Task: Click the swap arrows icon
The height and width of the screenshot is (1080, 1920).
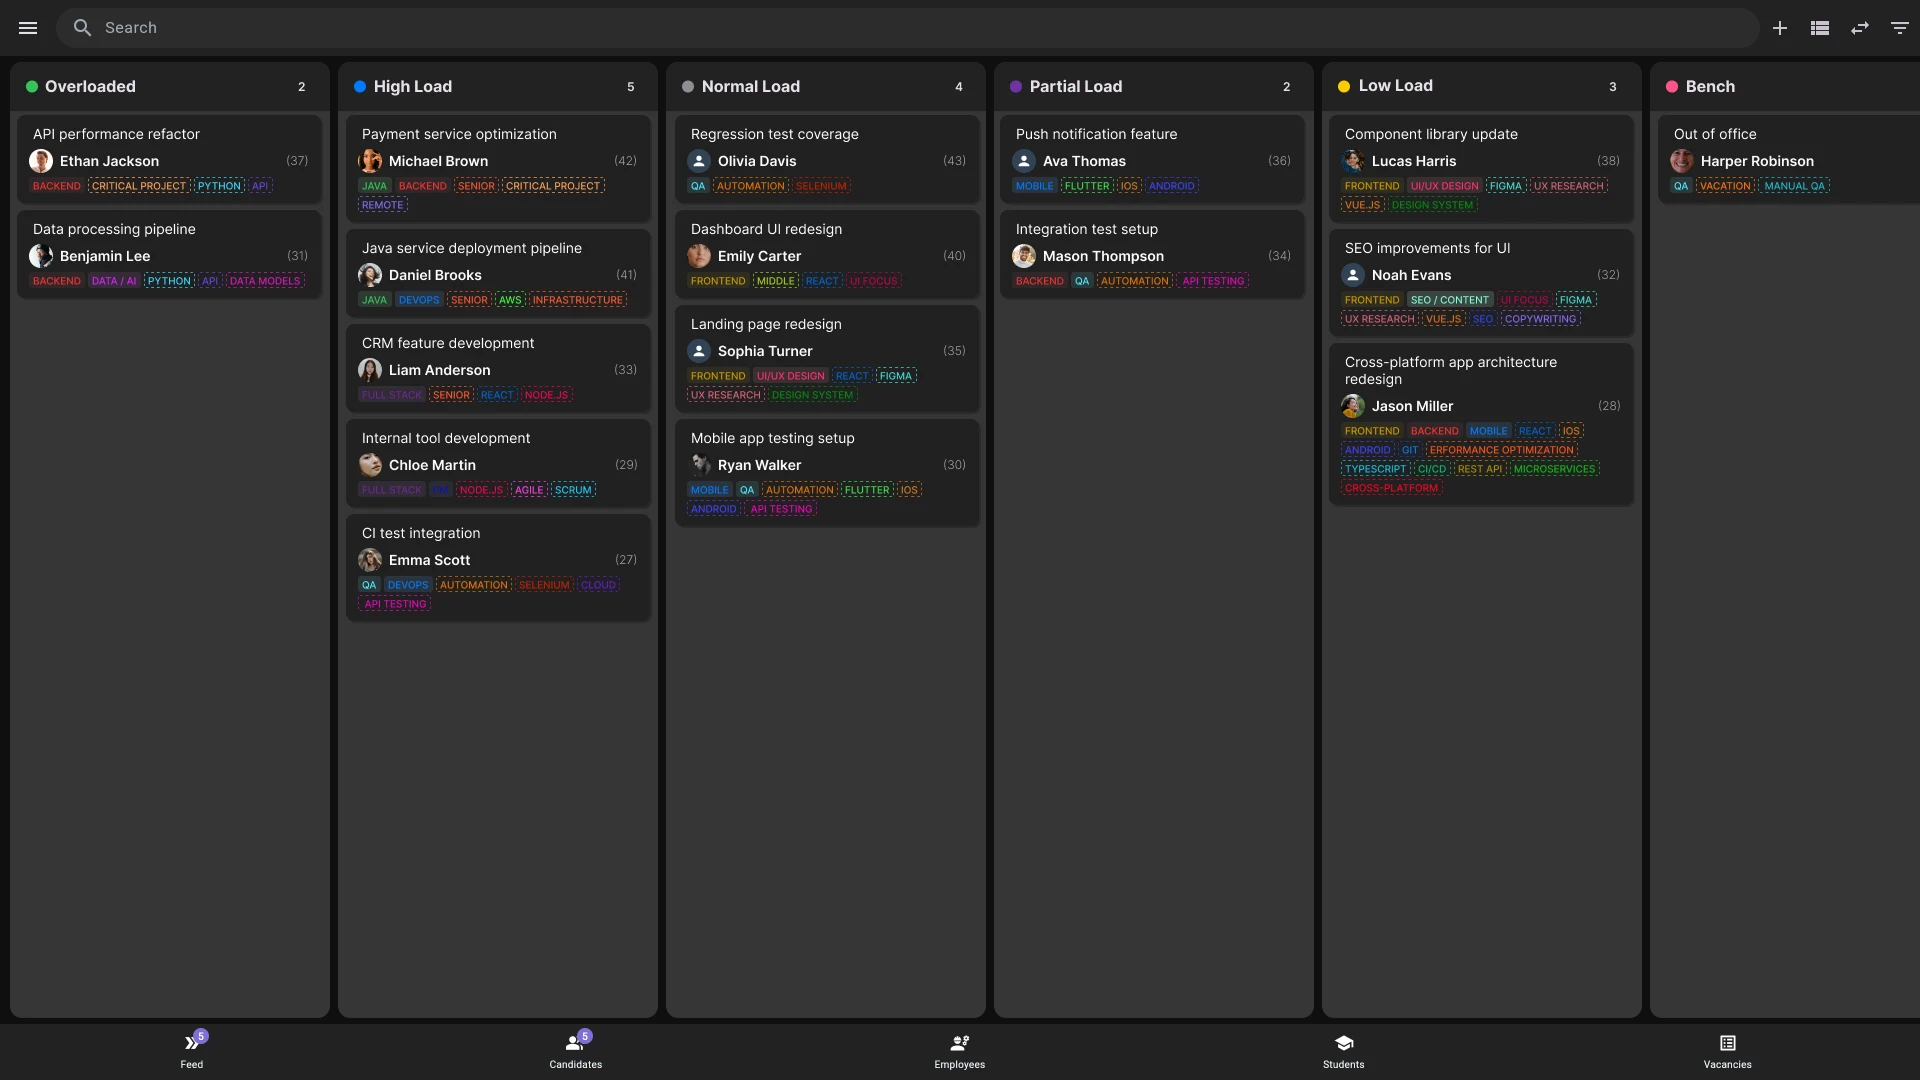Action: 1860,28
